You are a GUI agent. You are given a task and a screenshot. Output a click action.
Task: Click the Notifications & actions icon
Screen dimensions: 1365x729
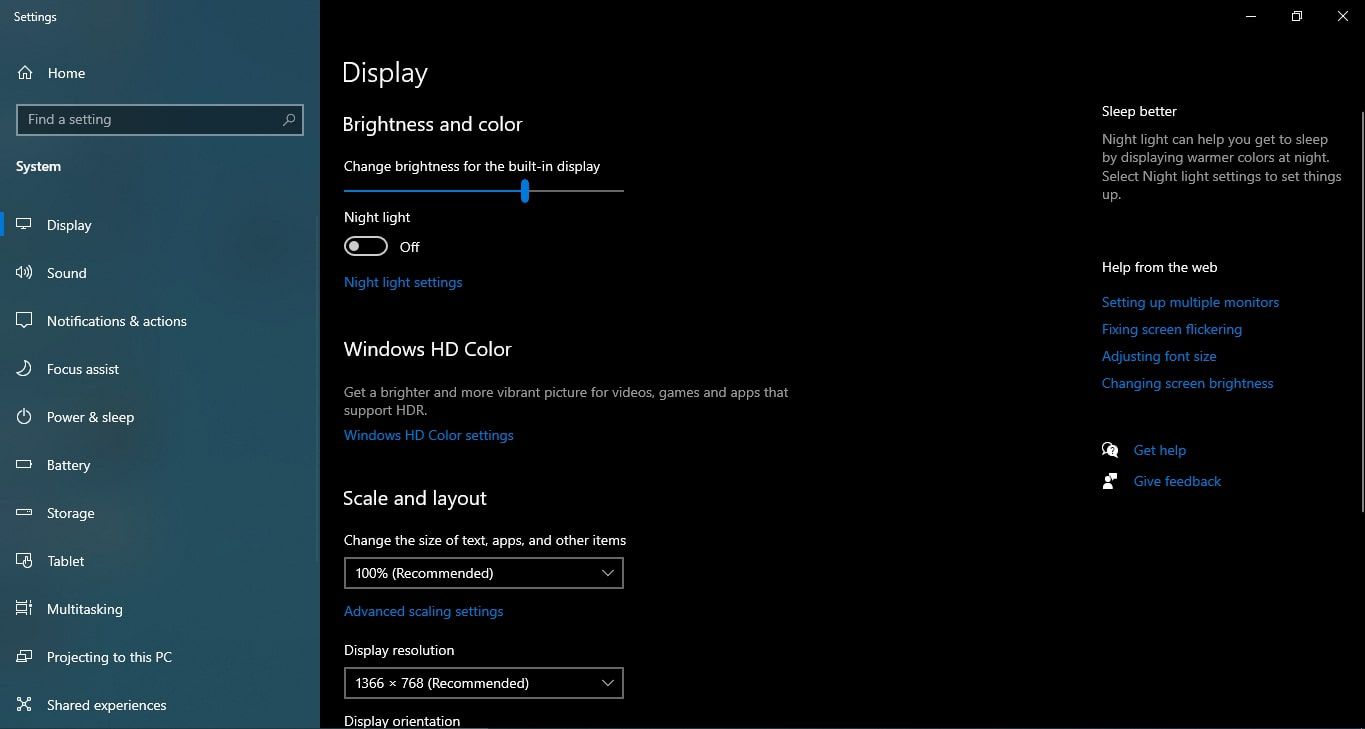[x=25, y=321]
